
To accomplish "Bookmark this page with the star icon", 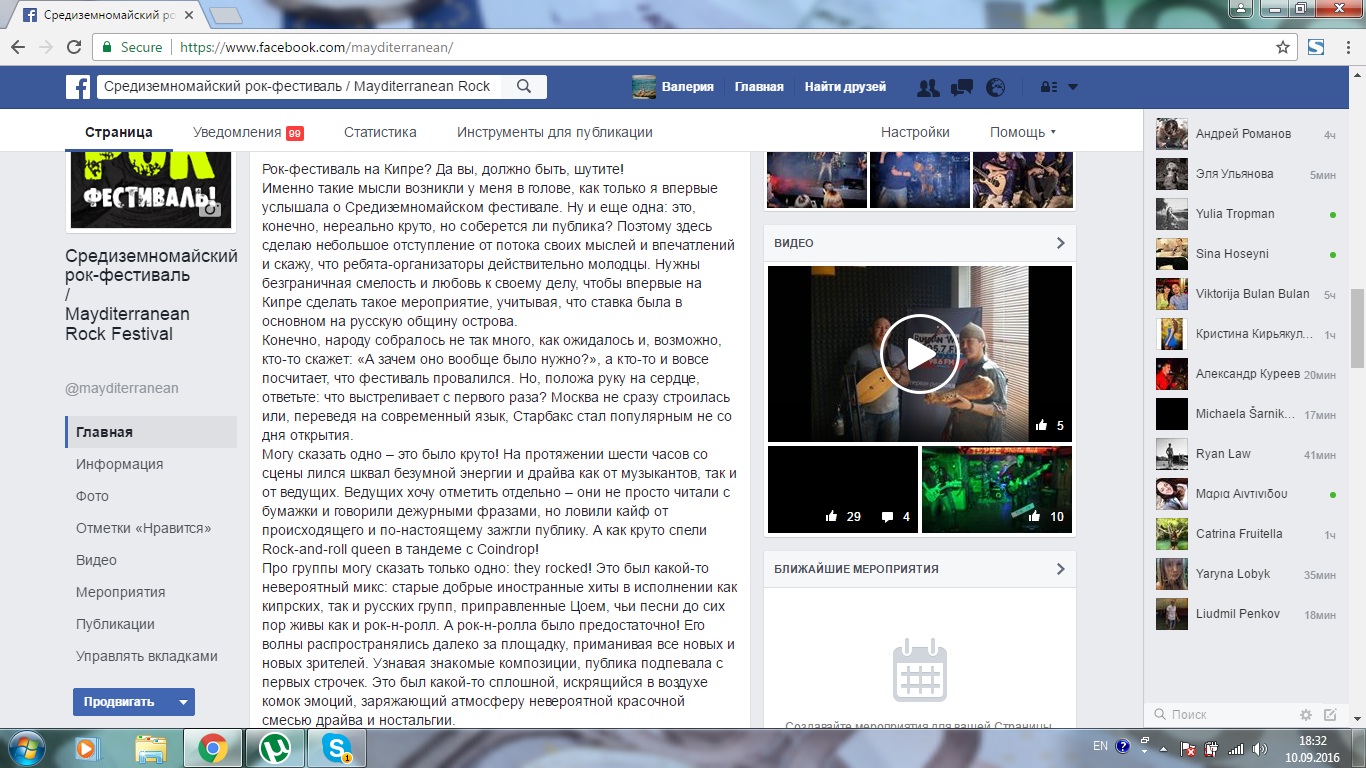I will (1283, 47).
